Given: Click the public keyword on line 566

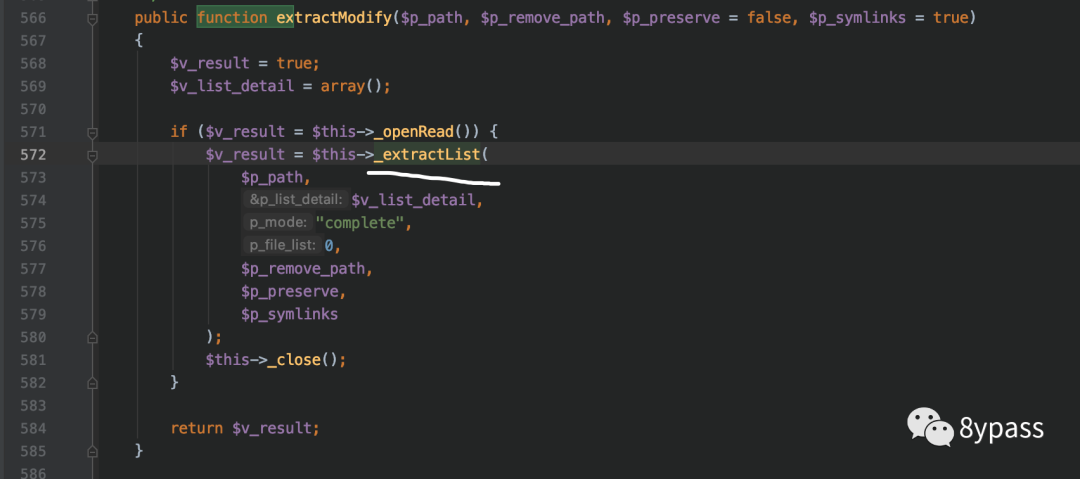Looking at the screenshot, I should 161,17.
